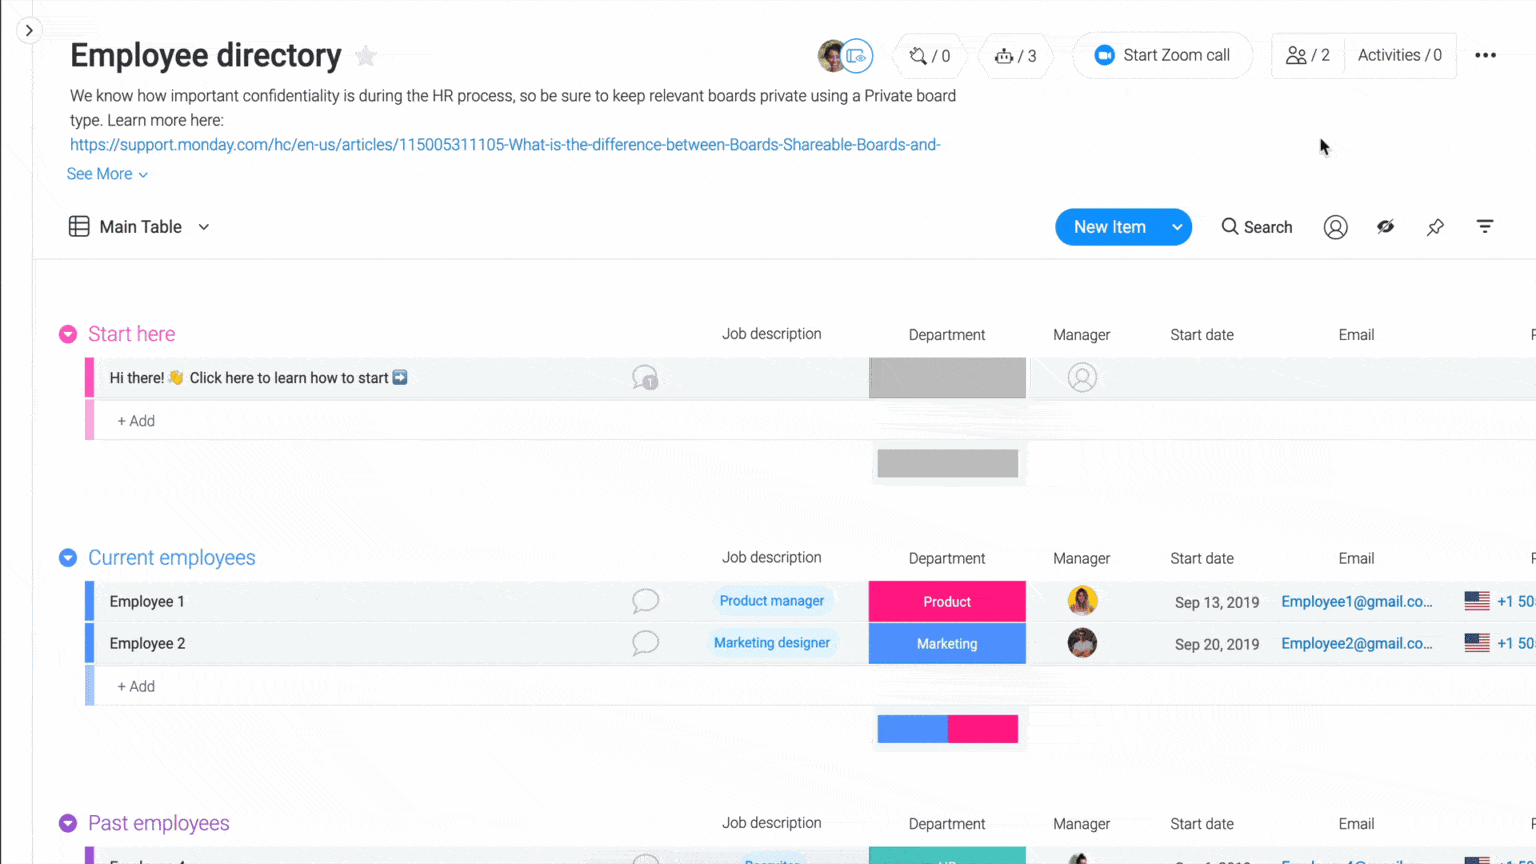Select the pink Product department label
This screenshot has height=864, width=1536.
[946, 601]
